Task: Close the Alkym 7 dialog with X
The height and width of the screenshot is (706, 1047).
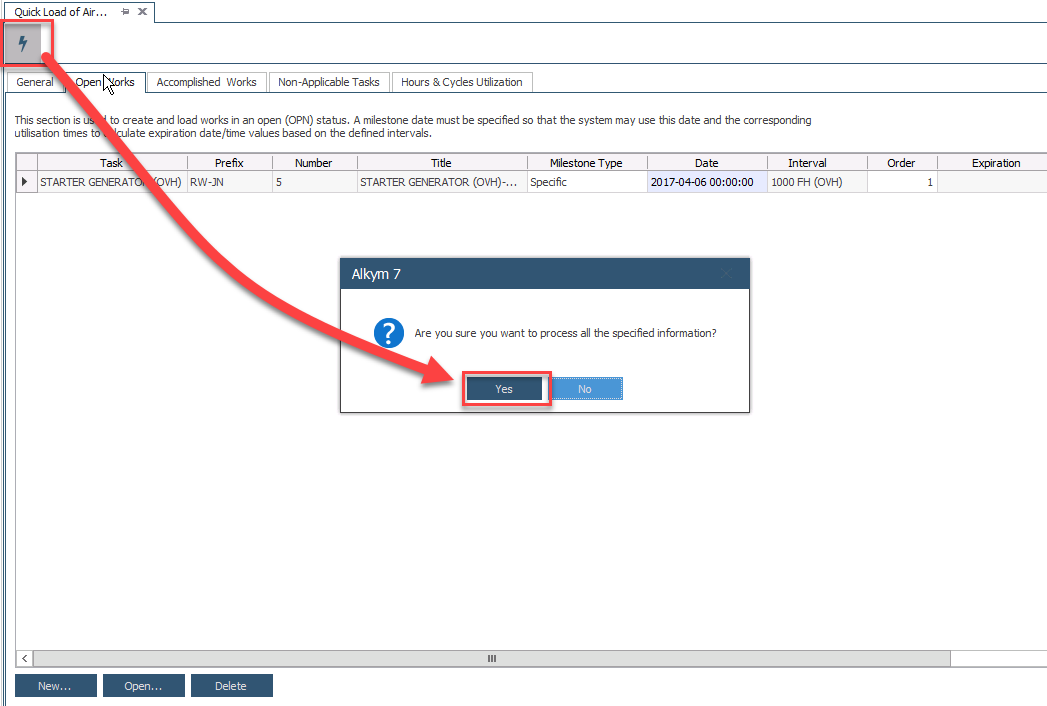Action: [727, 274]
